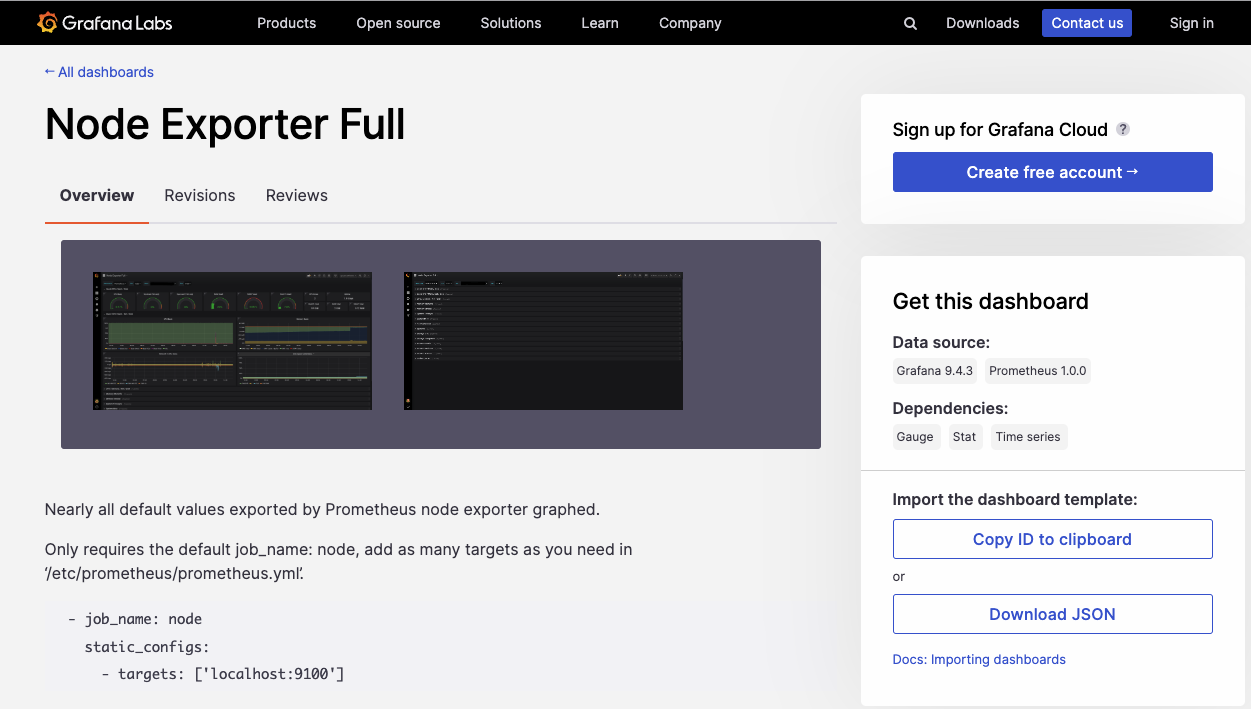
Task: Click the Time series dependency tag
Action: (1028, 437)
